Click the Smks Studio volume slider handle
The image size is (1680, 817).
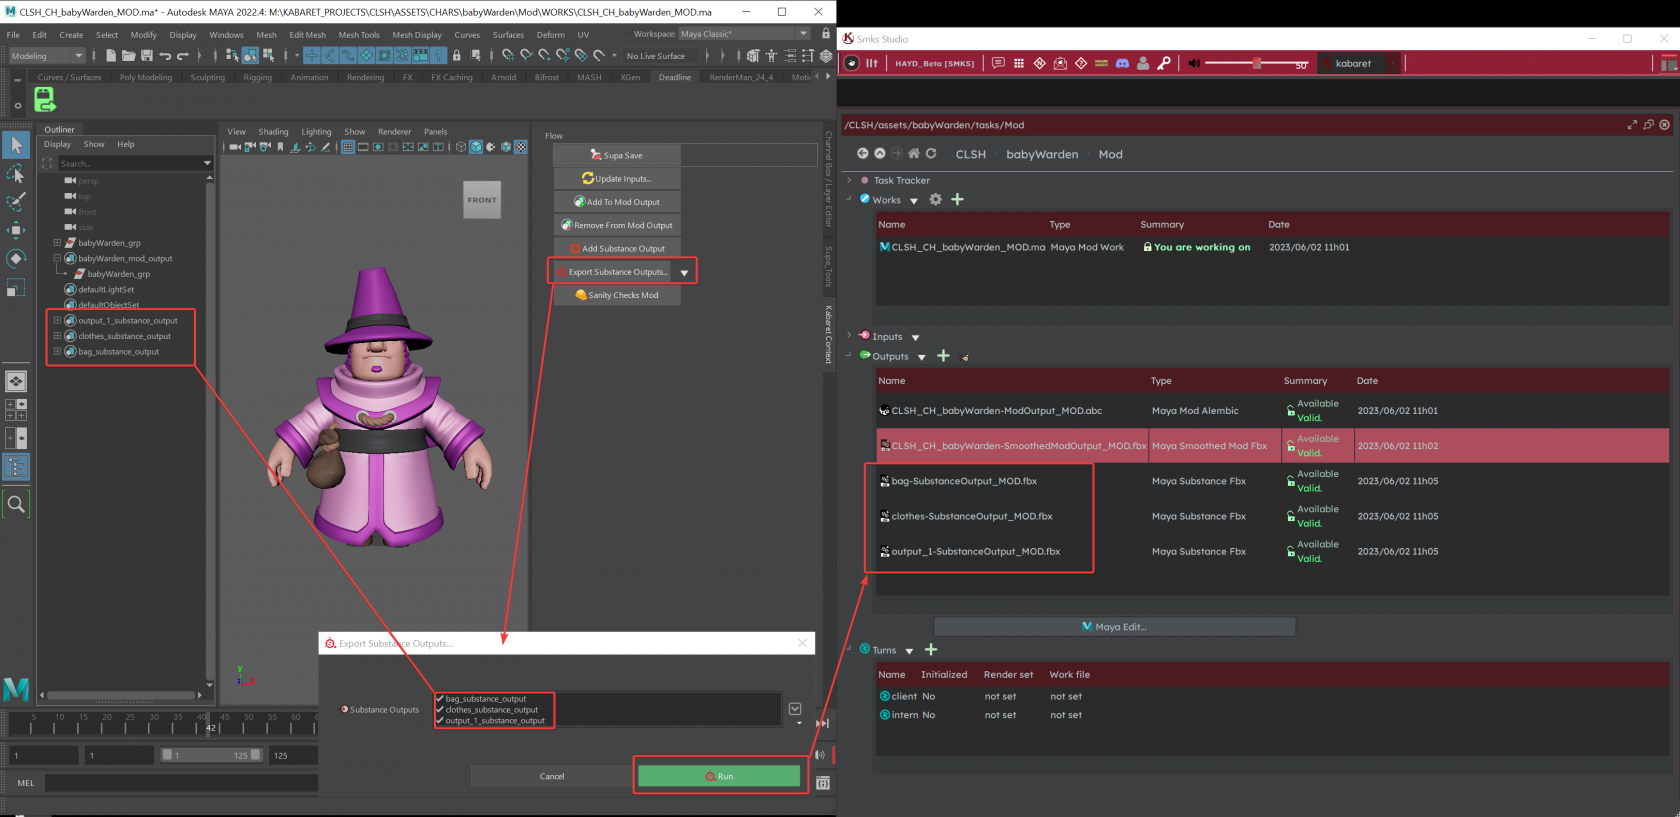click(x=1257, y=63)
